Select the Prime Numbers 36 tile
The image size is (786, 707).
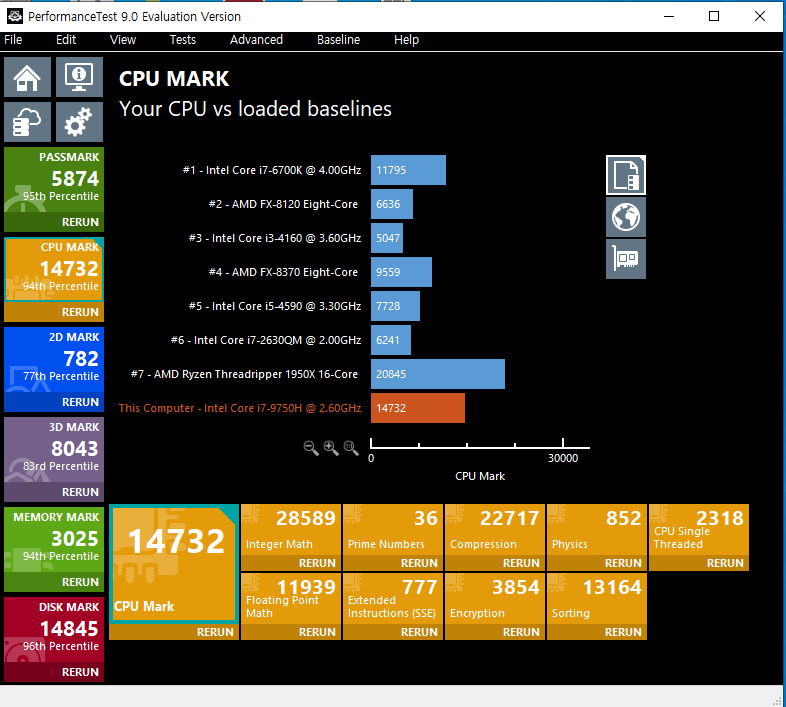pos(392,531)
